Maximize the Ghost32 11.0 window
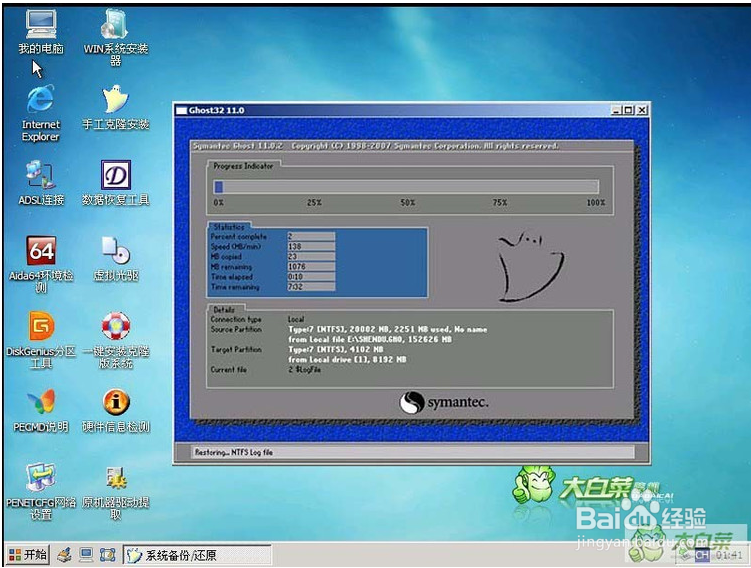 [628, 110]
